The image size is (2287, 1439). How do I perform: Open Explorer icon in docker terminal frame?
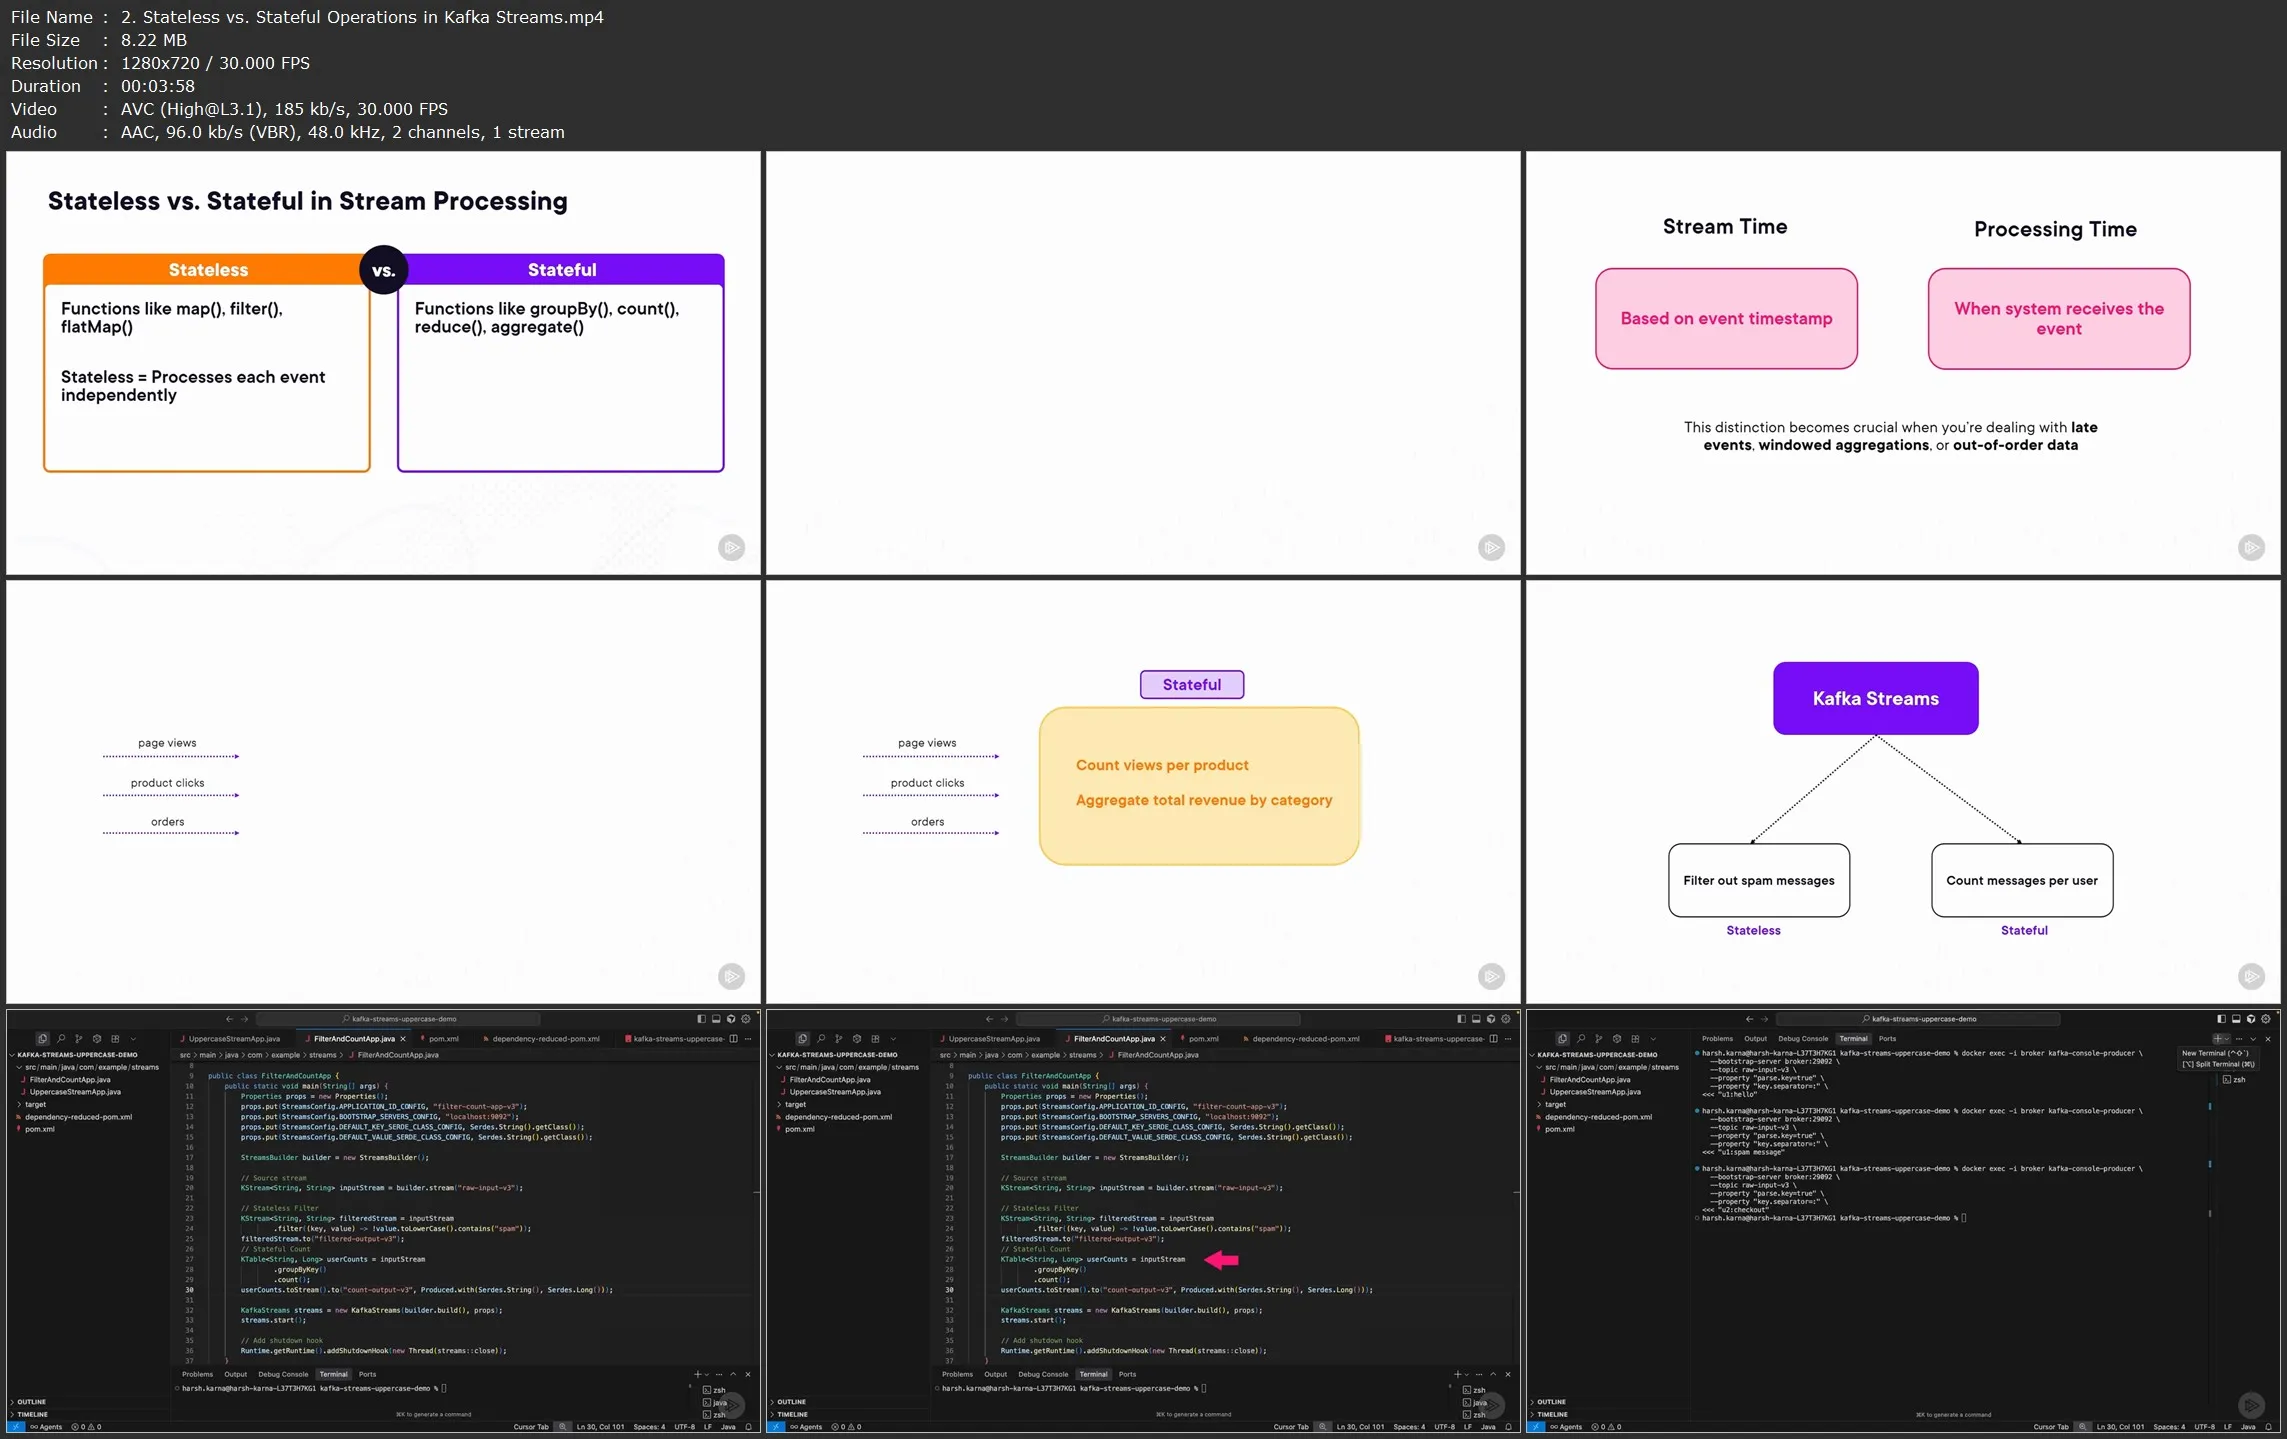click(x=1562, y=1039)
